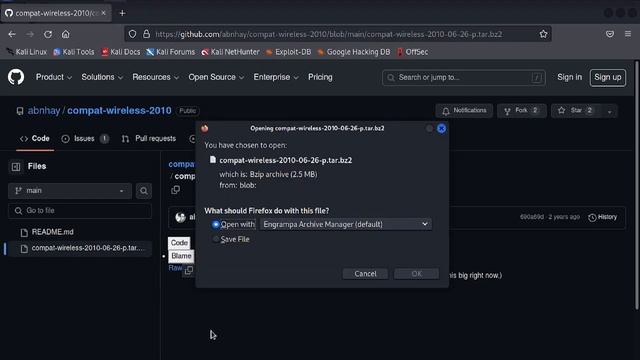640x360 pixels.
Task: Reload the page with the refresh icon
Action: point(48,34)
